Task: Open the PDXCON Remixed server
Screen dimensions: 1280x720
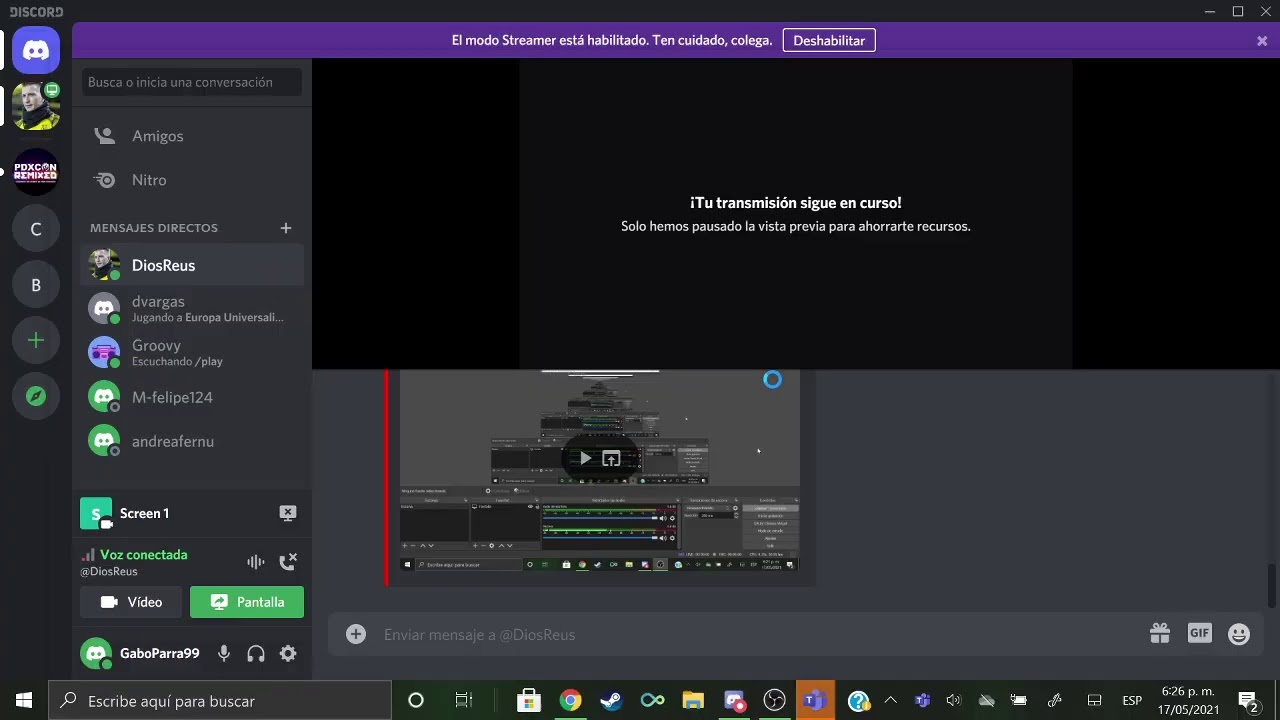Action: point(36,171)
